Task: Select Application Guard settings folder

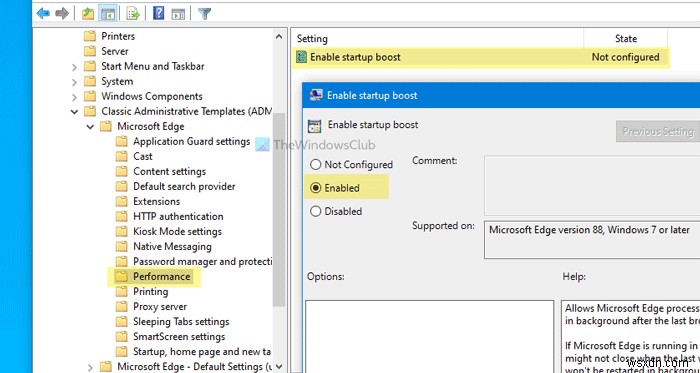Action: (192, 141)
